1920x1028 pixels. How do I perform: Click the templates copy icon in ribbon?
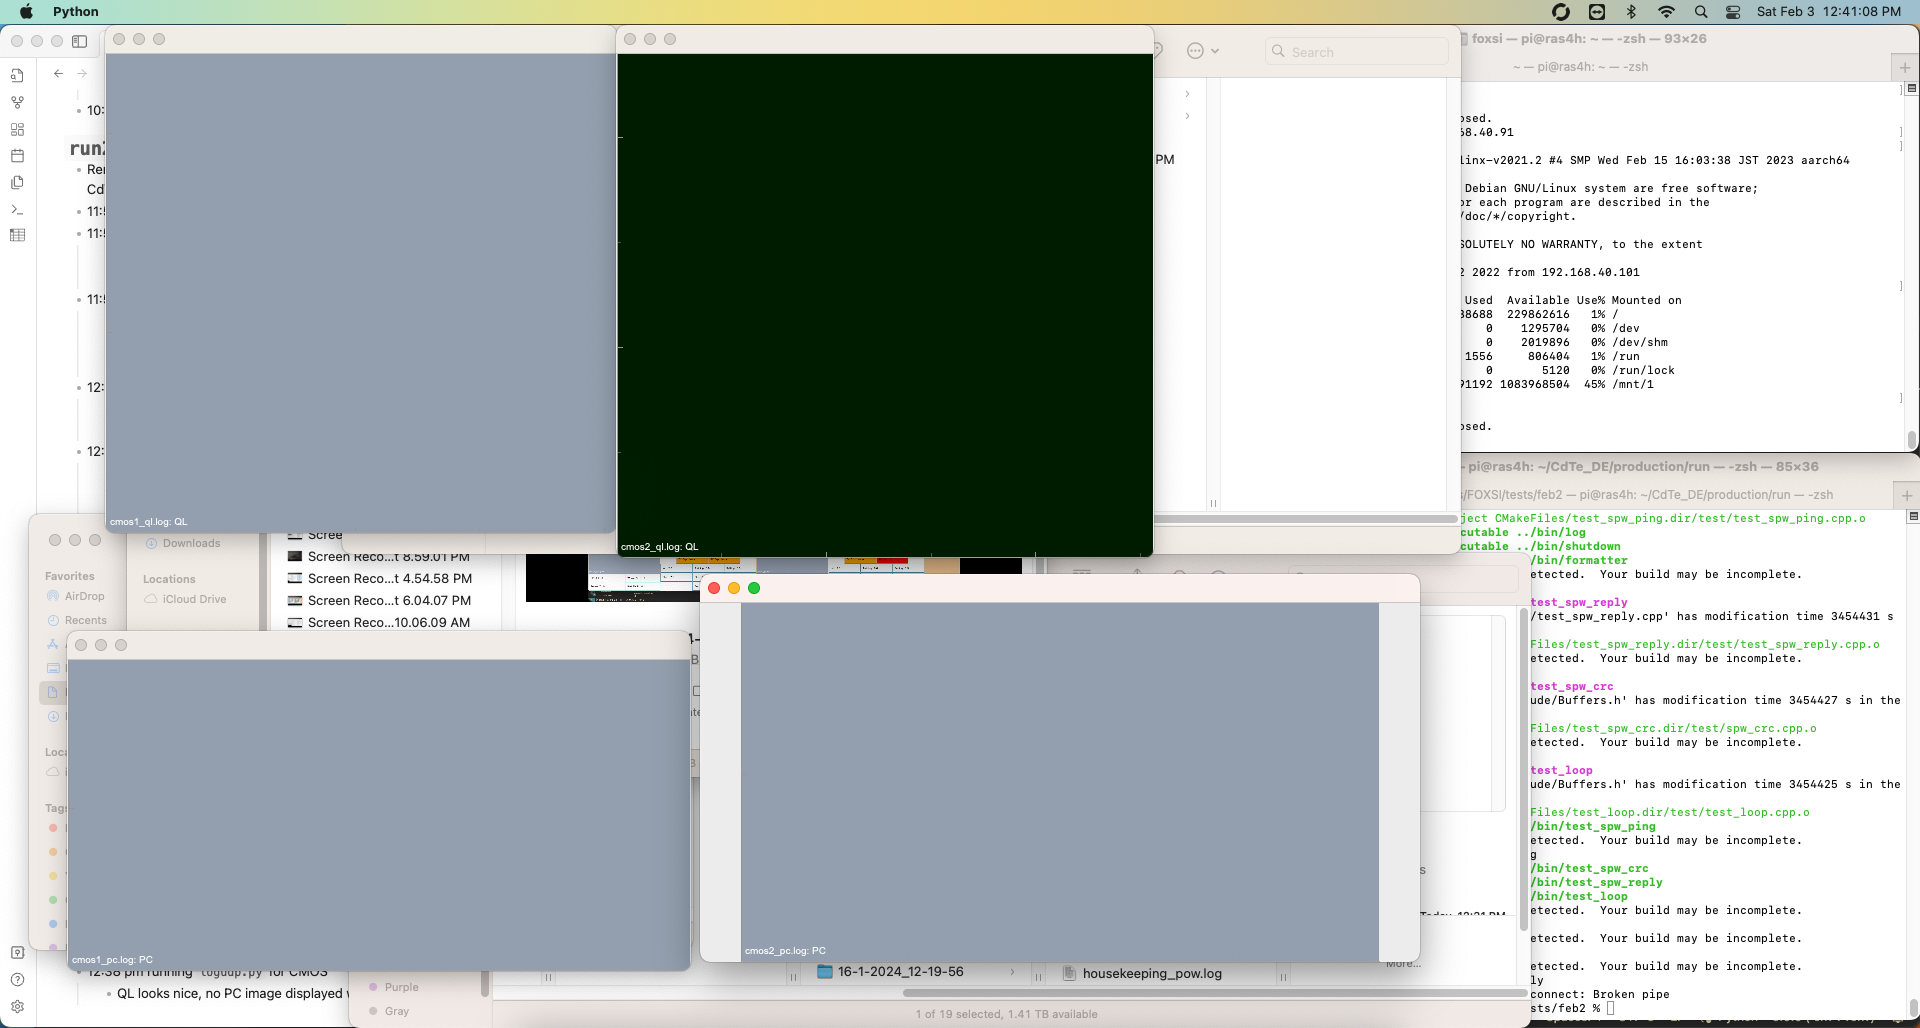17,183
